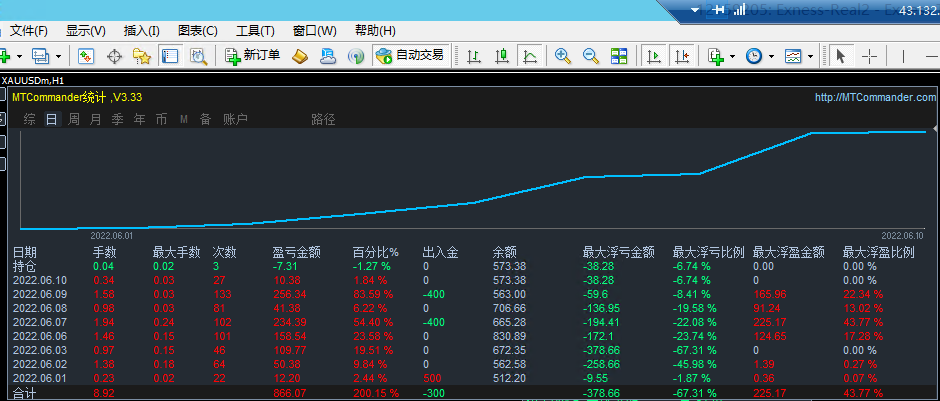940x401 pixels.
Task: Open the Signals broadcast icon
Action: (x=356, y=56)
